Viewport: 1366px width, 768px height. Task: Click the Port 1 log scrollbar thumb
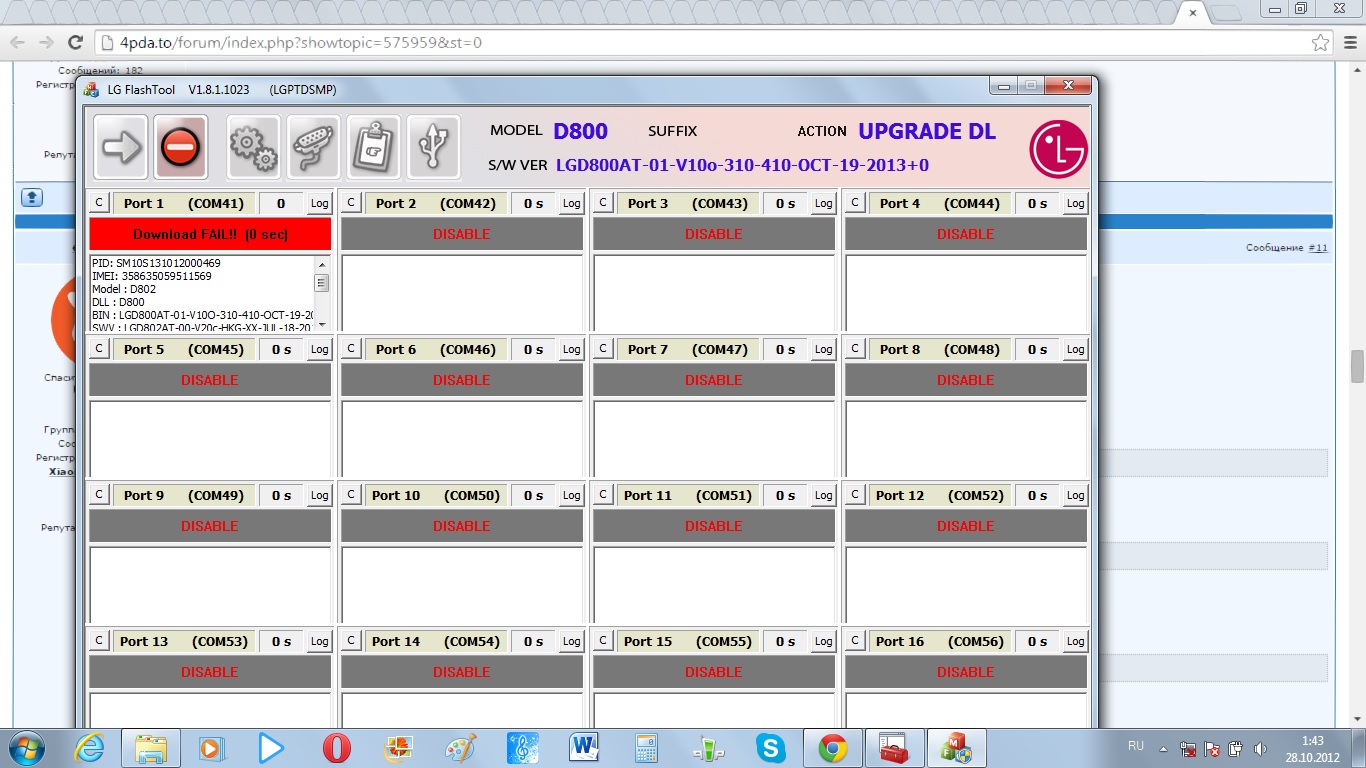coord(321,283)
